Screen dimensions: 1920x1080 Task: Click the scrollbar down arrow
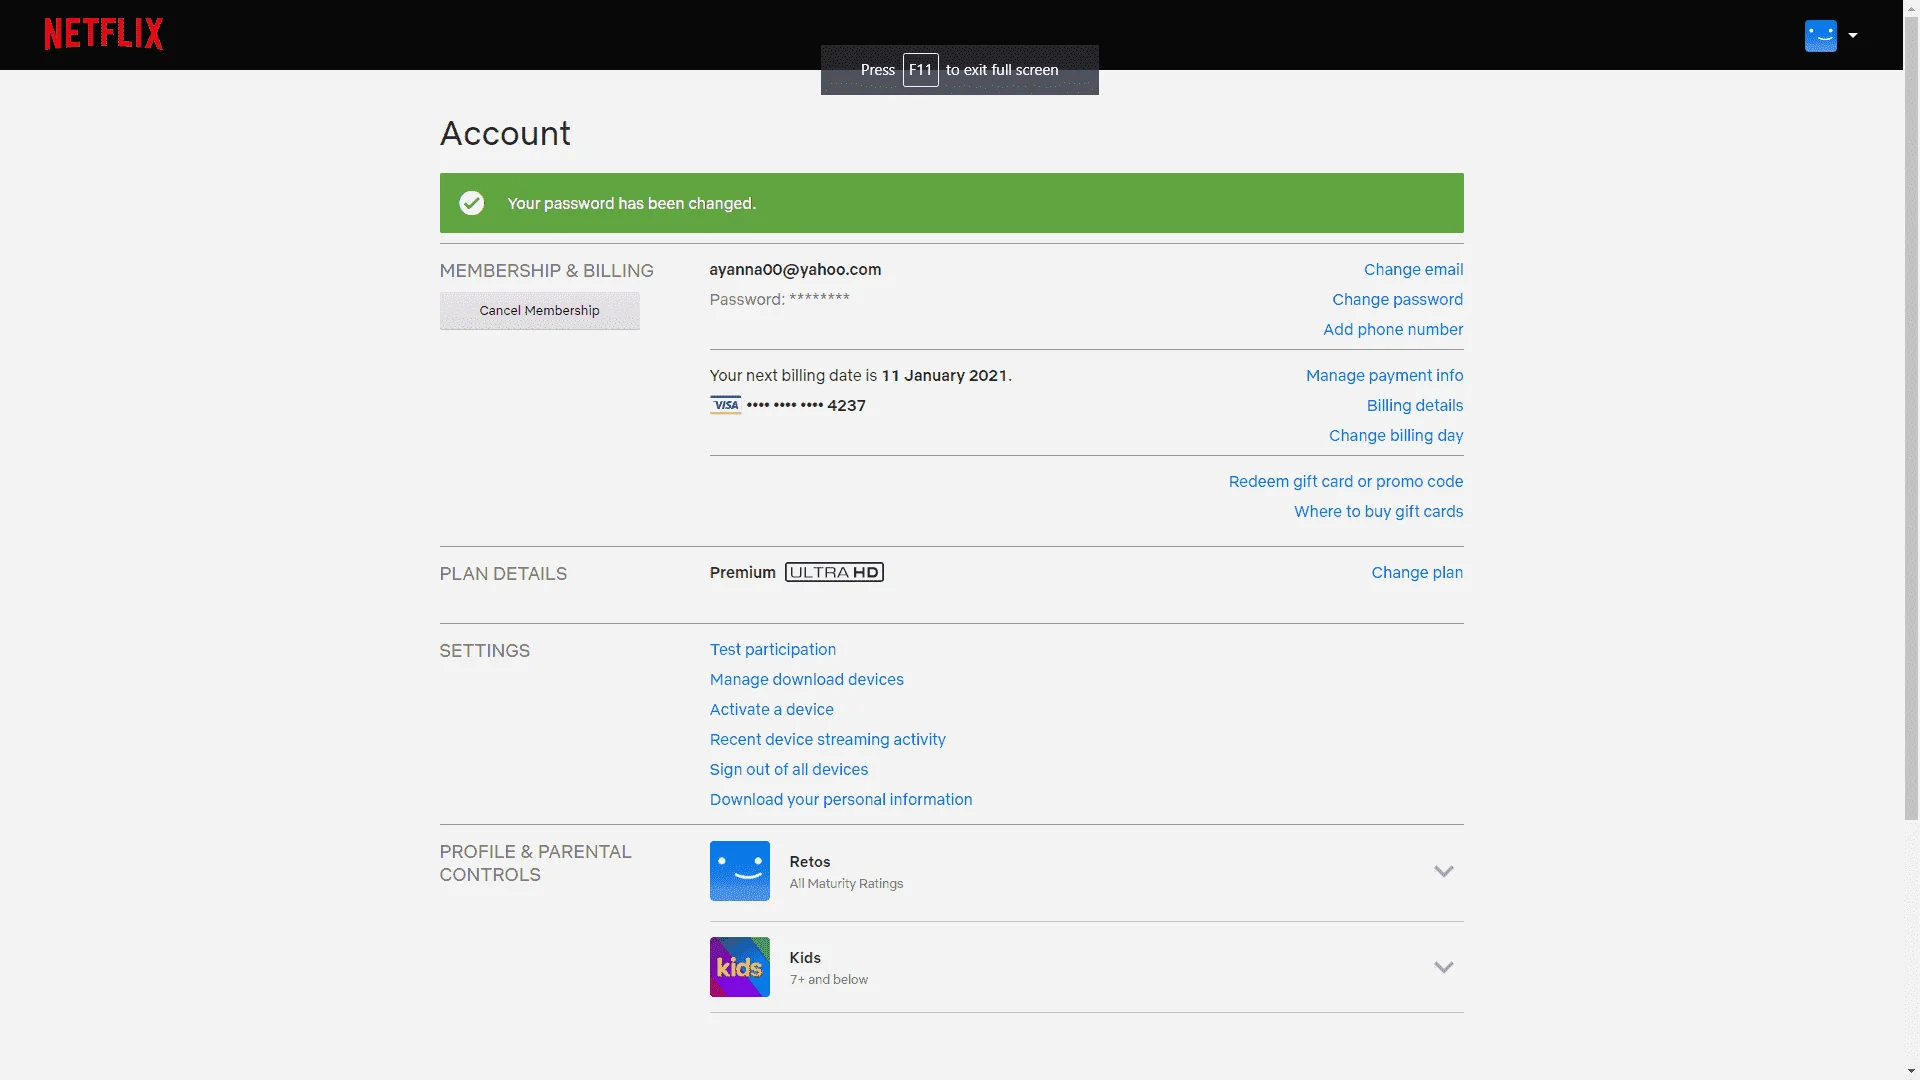pos(1911,1071)
